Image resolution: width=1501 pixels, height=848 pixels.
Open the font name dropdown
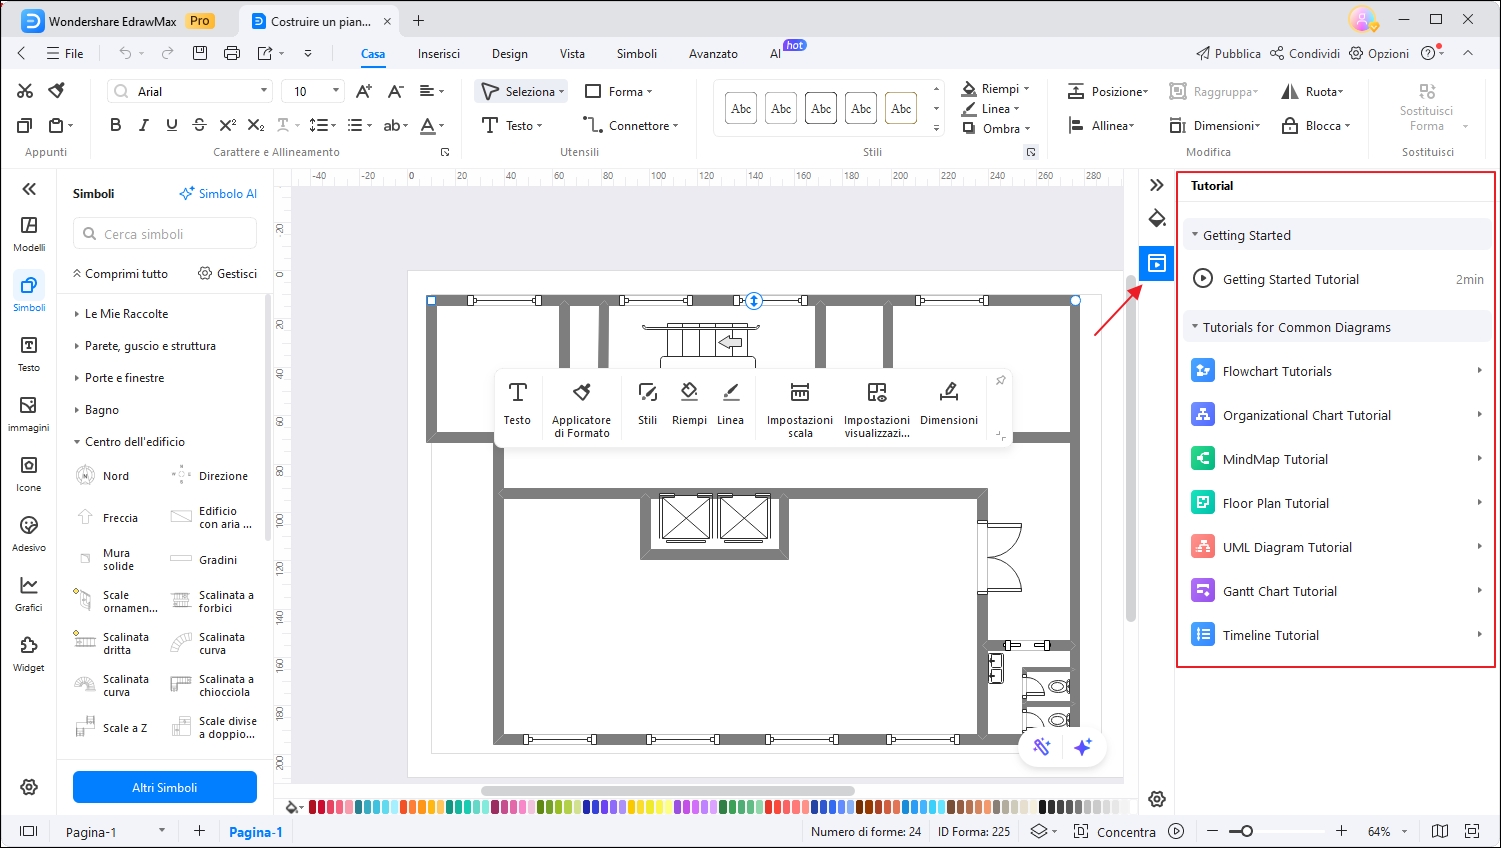coord(264,91)
